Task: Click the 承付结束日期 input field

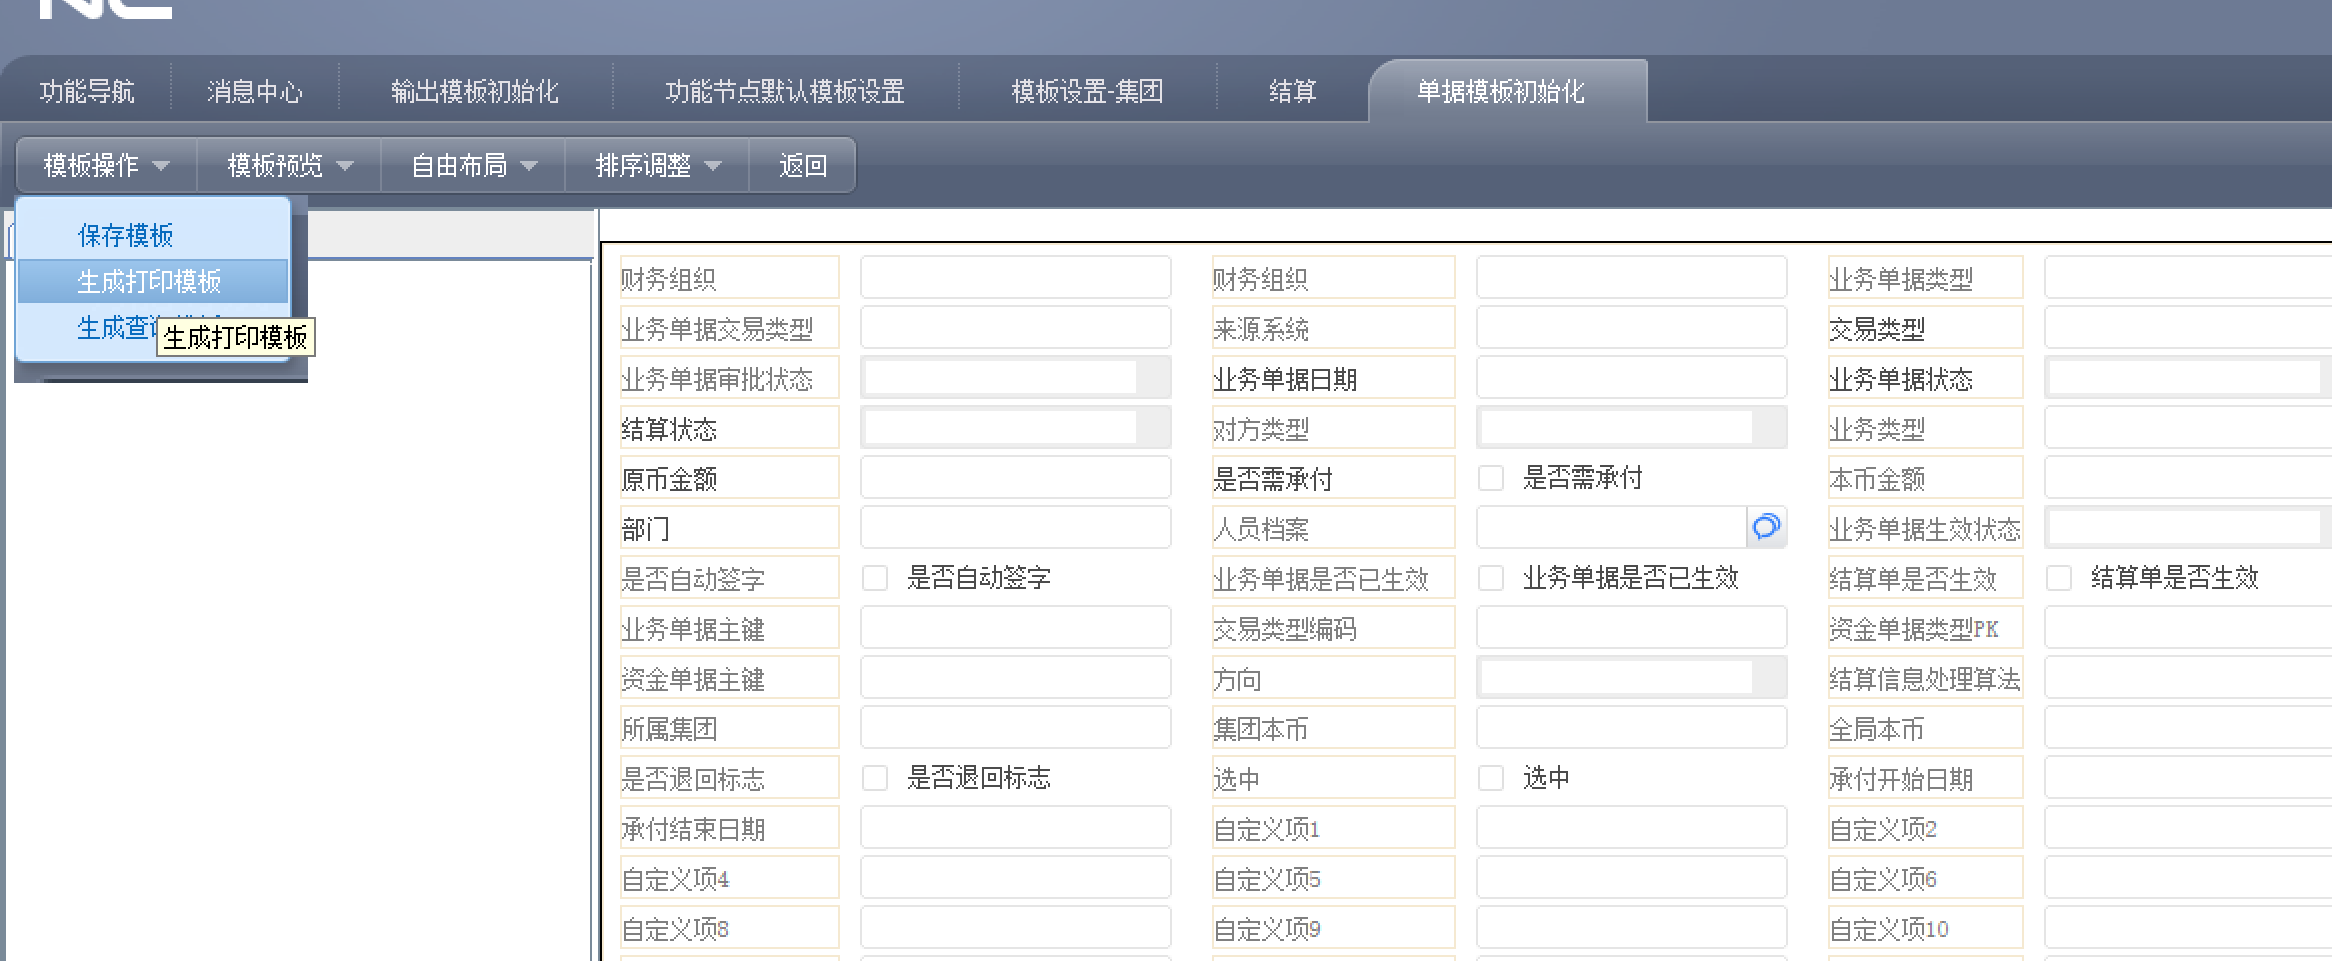Action: tap(1016, 827)
